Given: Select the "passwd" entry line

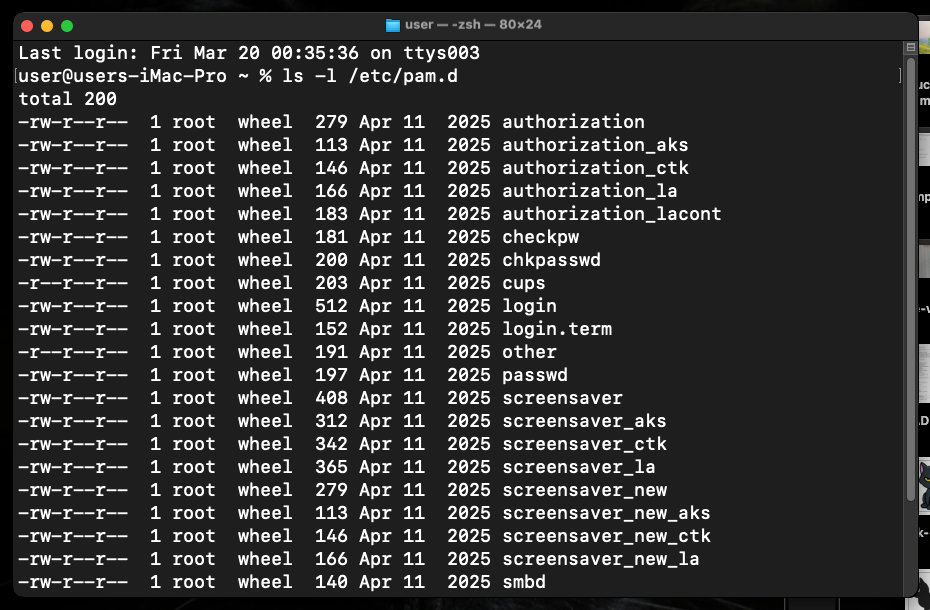Looking at the screenshot, I should pyautogui.click(x=533, y=374).
